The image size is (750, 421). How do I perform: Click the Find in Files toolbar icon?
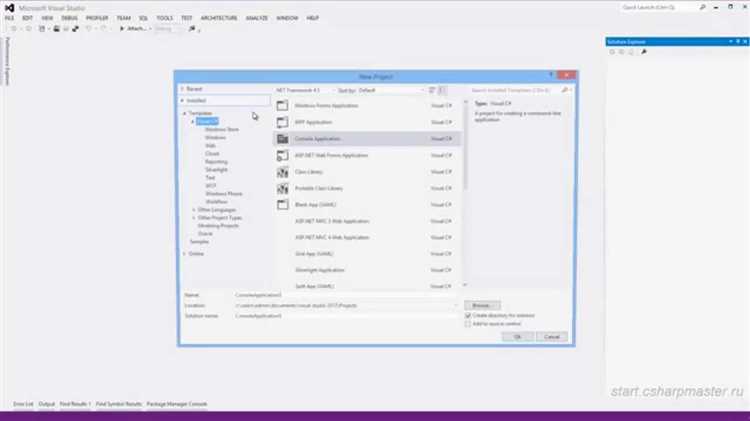click(192, 29)
